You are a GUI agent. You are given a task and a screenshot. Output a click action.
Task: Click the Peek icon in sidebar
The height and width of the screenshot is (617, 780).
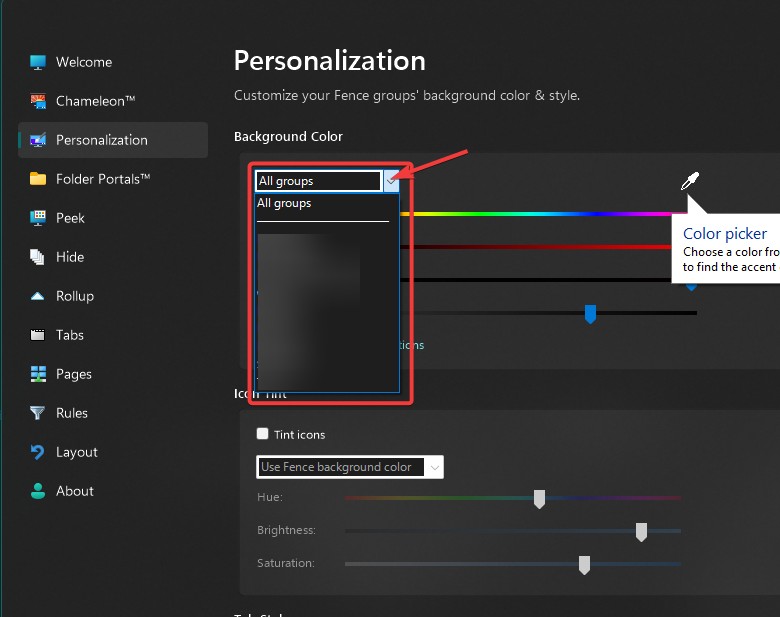38,218
